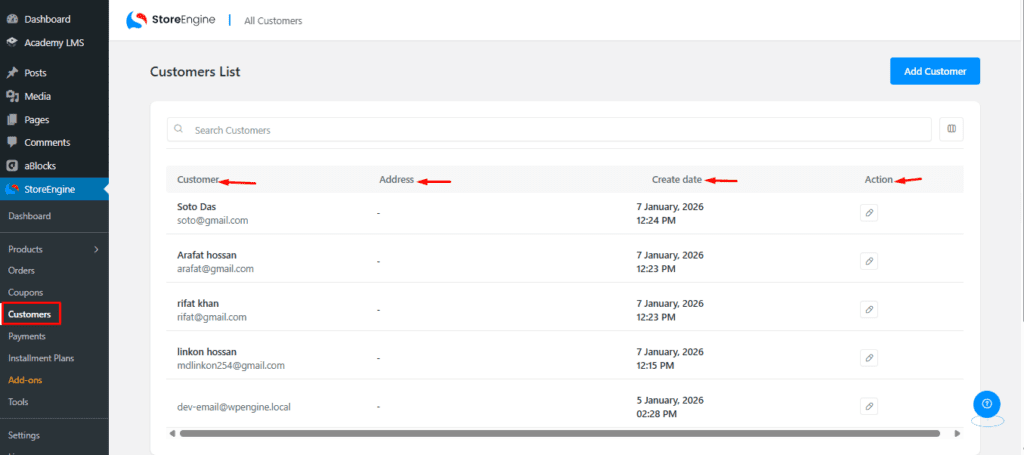
Task: Edit the Arafat hossan customer row
Action: click(x=869, y=261)
